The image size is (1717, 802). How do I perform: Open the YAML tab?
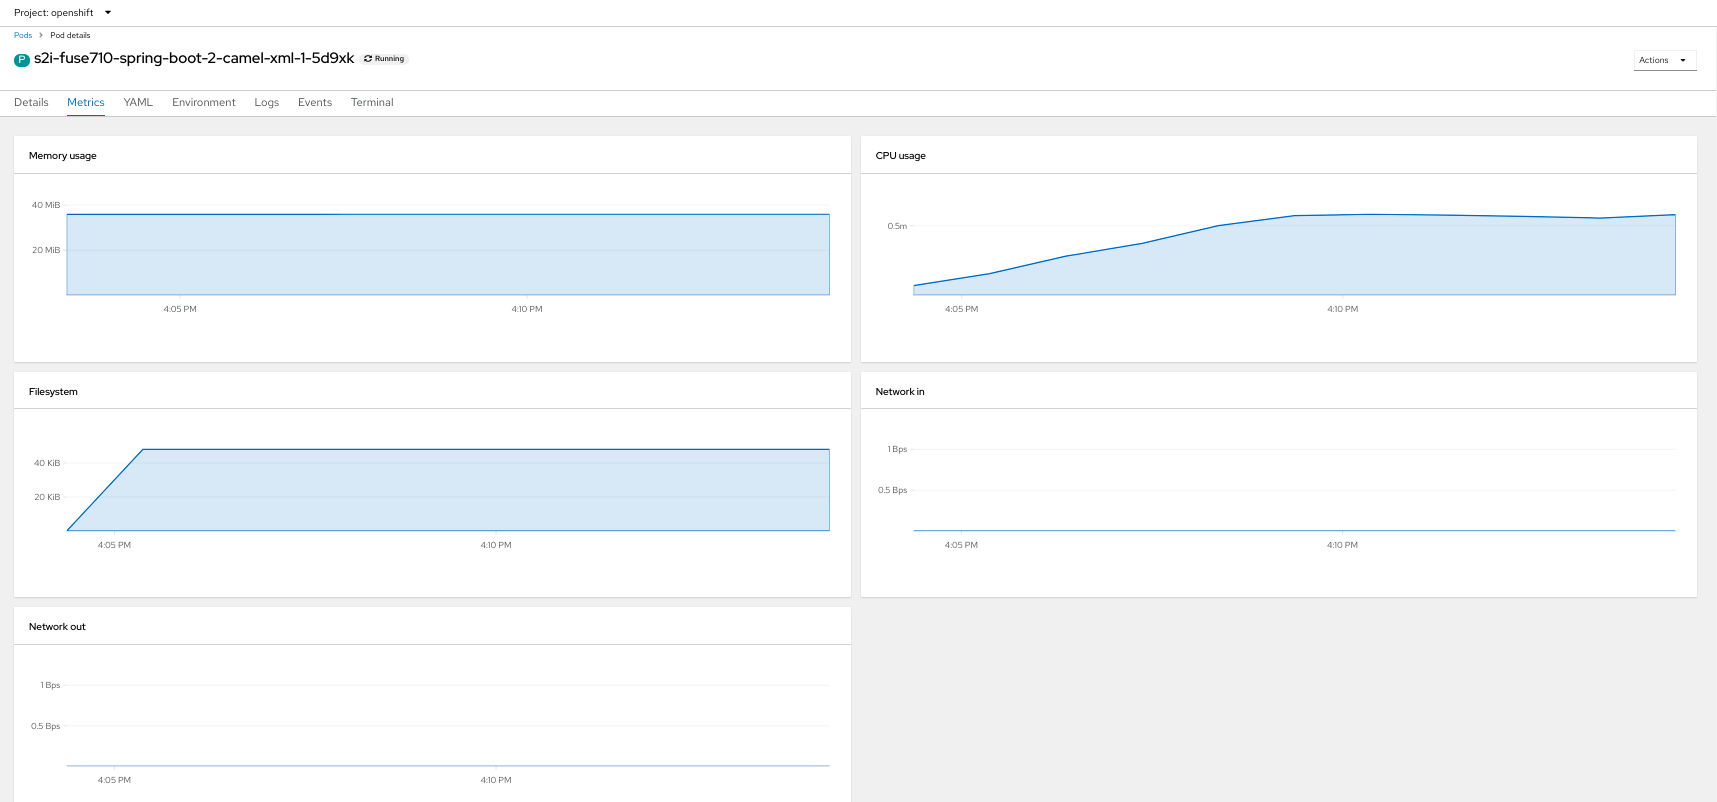click(138, 102)
